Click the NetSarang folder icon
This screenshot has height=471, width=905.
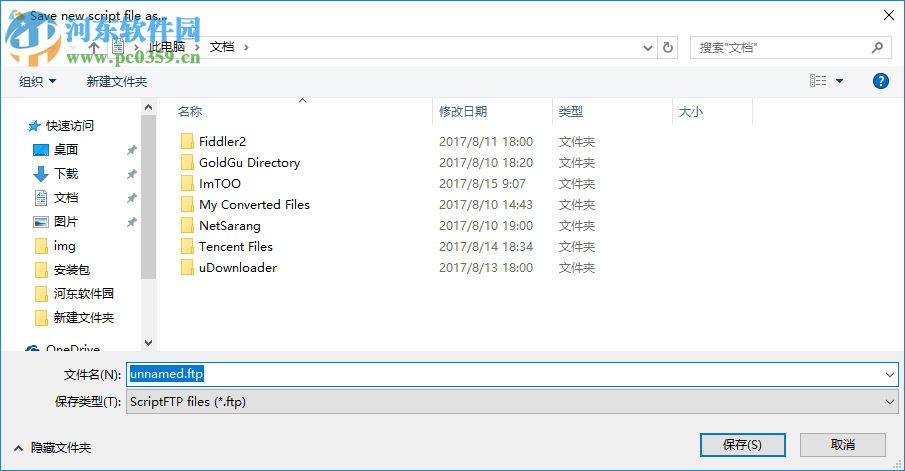[x=187, y=225]
